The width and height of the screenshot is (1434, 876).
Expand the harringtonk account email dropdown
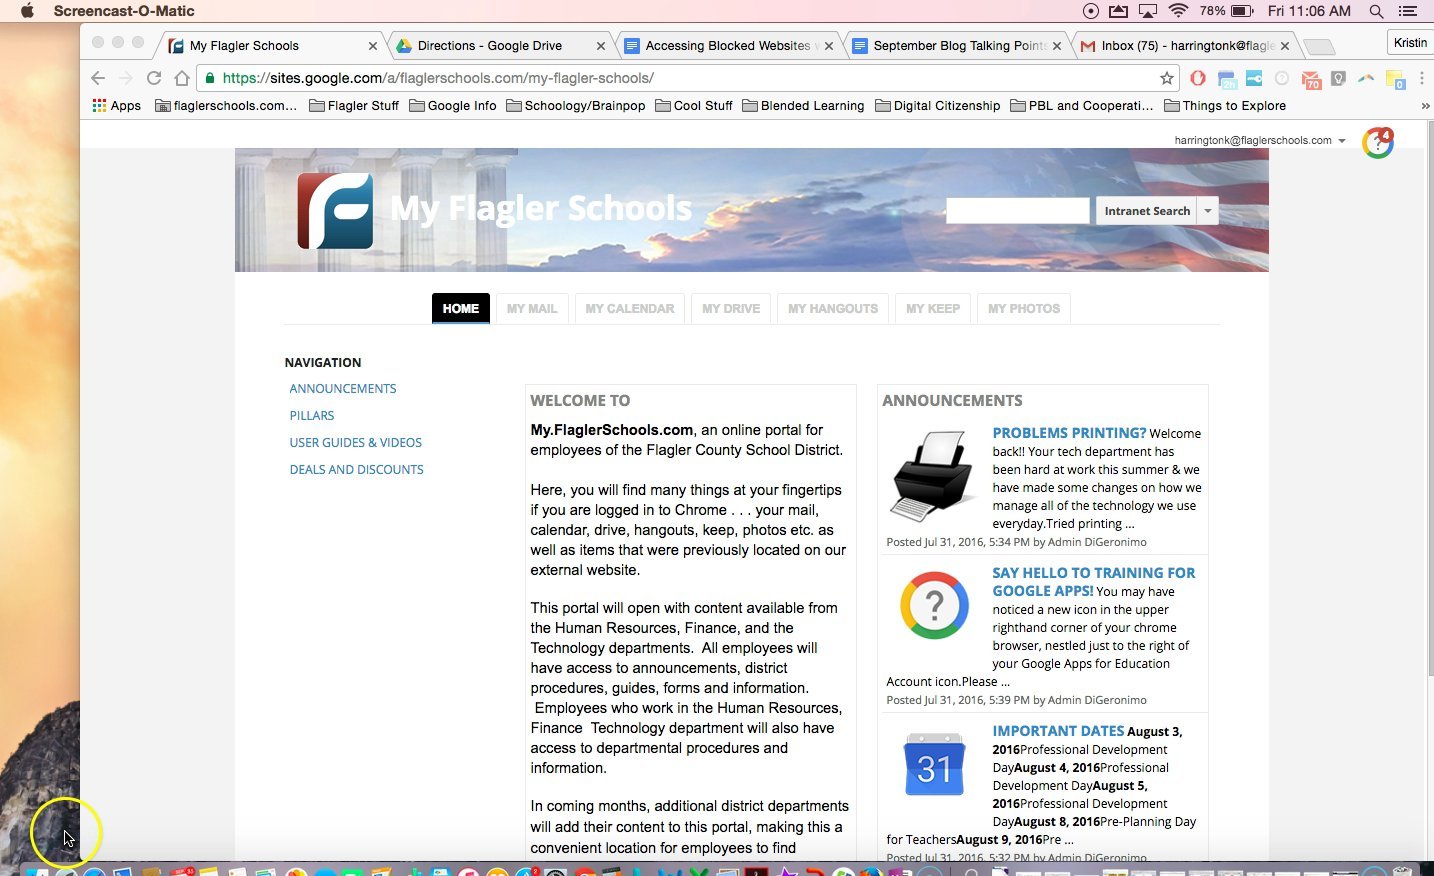point(1342,141)
